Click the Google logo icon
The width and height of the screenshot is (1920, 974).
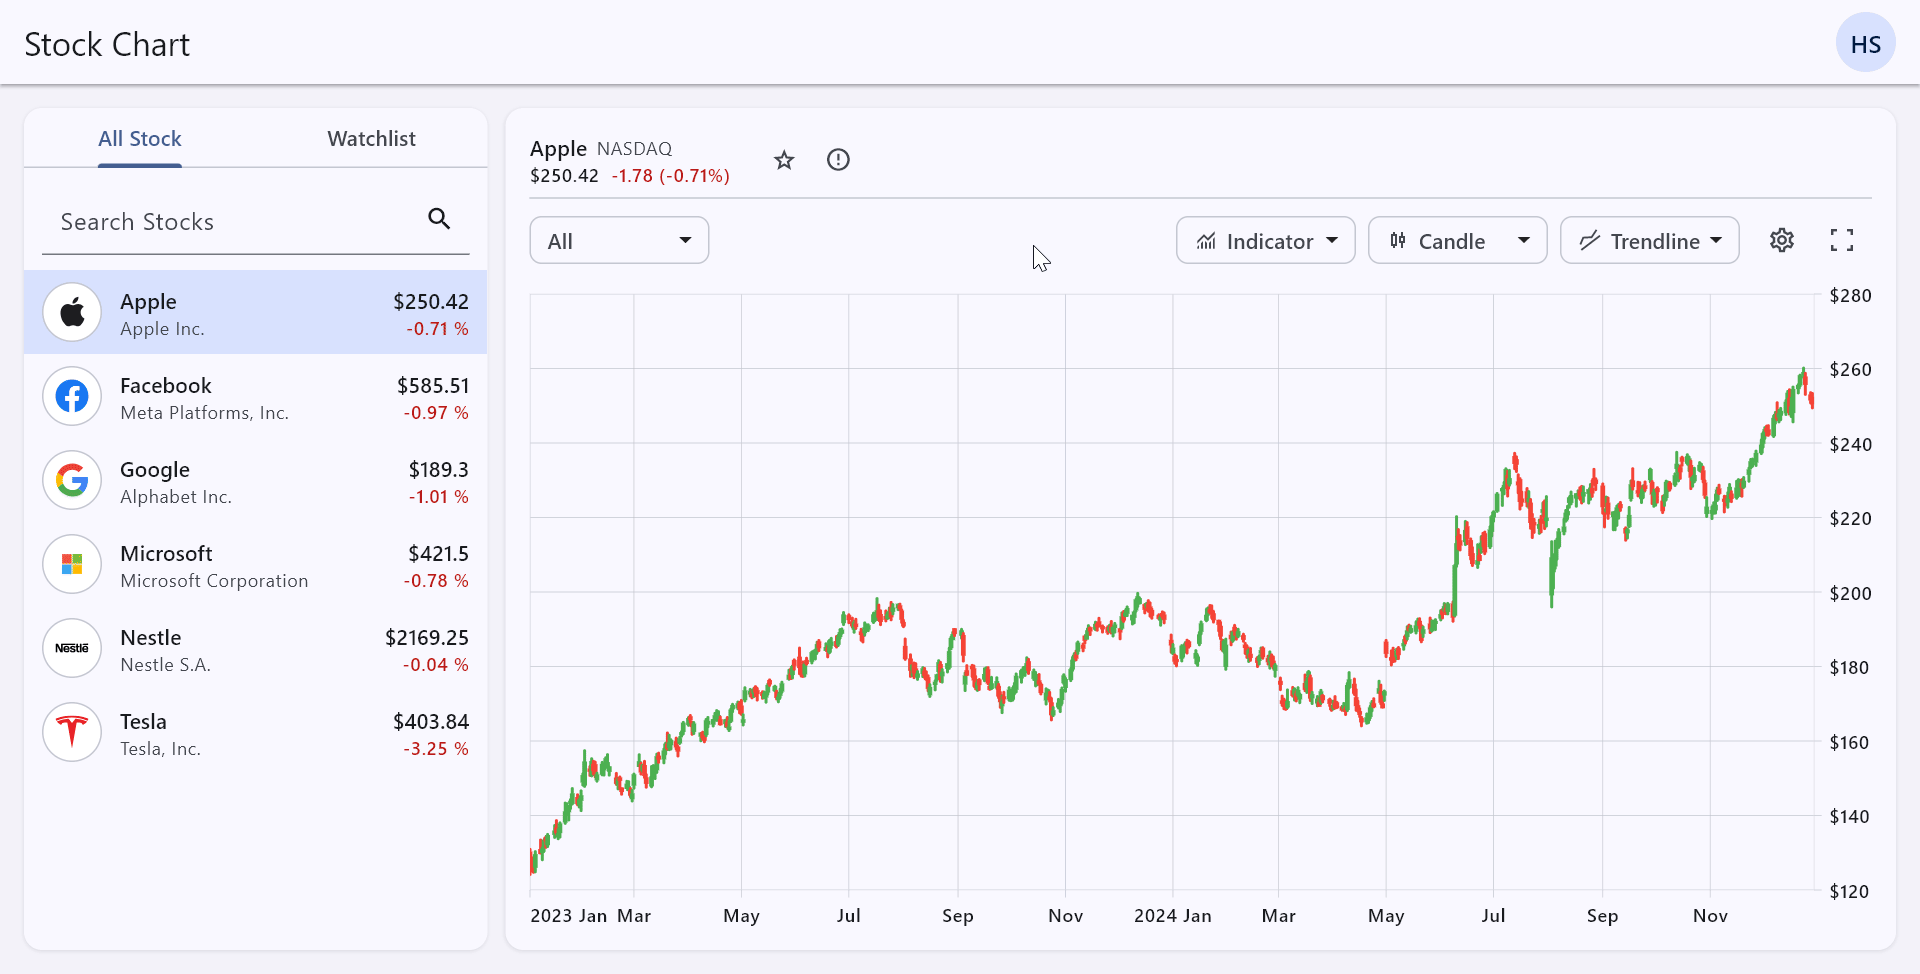[71, 480]
